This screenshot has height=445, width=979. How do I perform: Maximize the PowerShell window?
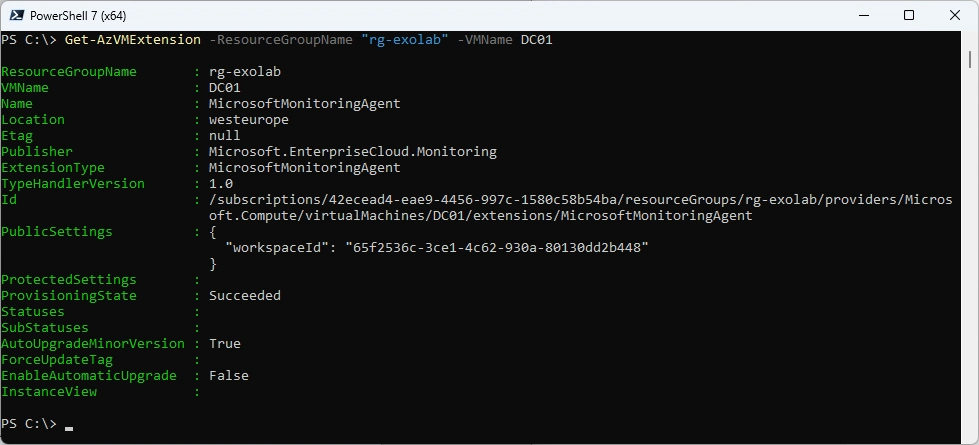pos(908,15)
